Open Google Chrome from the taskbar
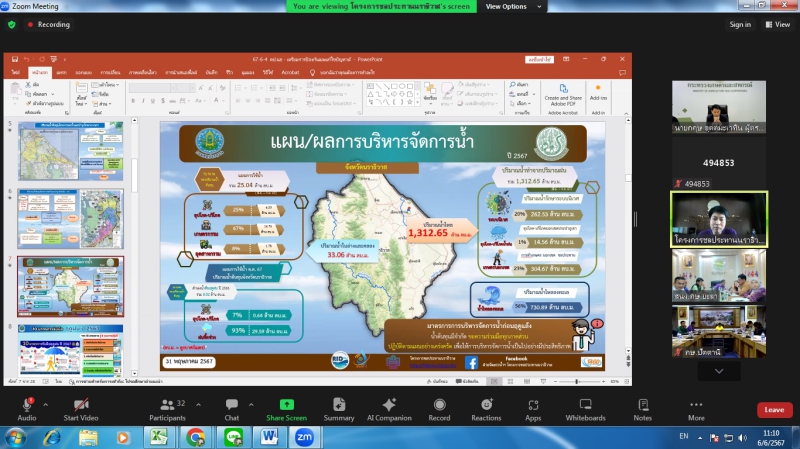 coord(195,437)
